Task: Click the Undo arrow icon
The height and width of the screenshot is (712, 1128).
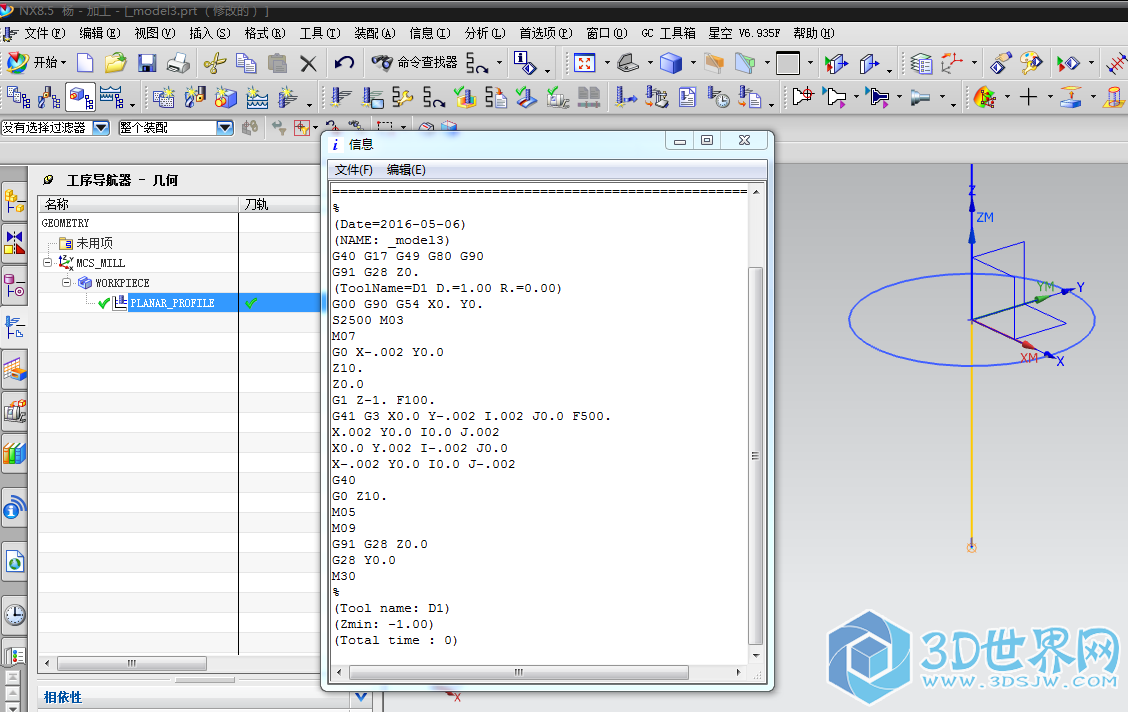Action: point(345,63)
